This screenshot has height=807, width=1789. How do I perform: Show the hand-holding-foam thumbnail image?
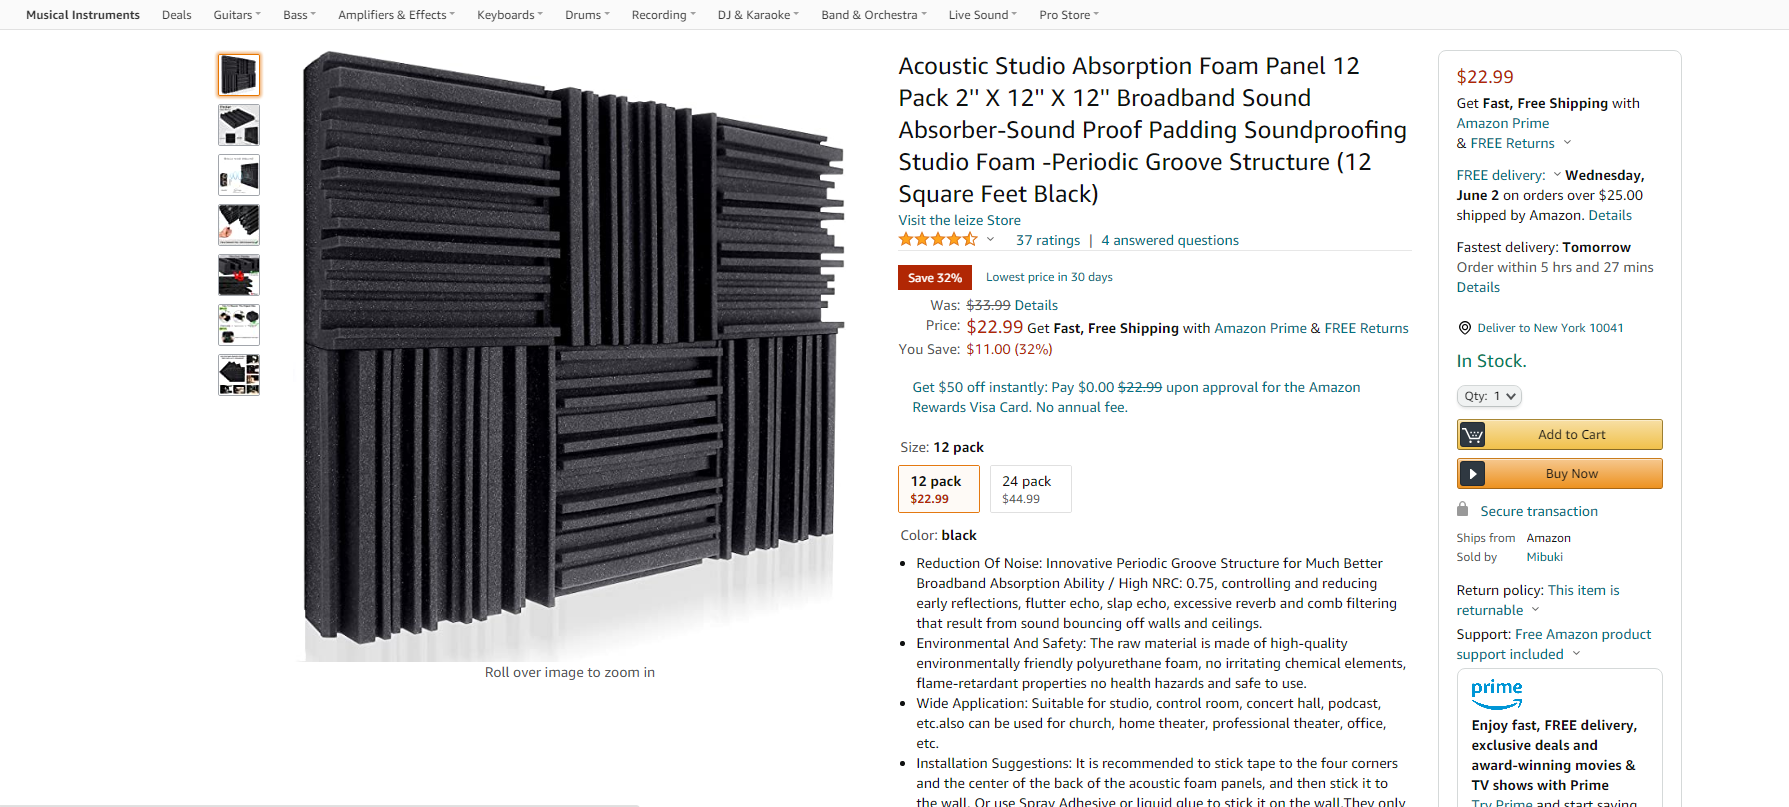click(x=239, y=225)
